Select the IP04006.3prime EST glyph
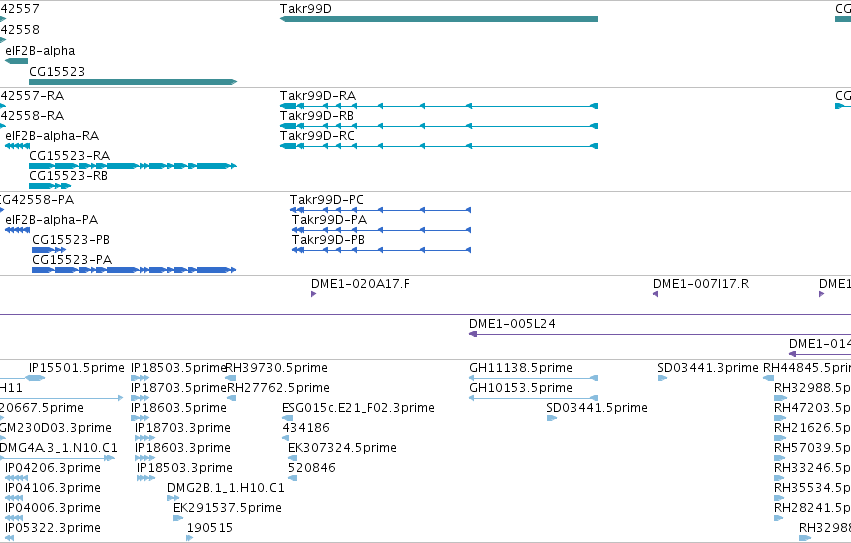 click(x=14, y=519)
